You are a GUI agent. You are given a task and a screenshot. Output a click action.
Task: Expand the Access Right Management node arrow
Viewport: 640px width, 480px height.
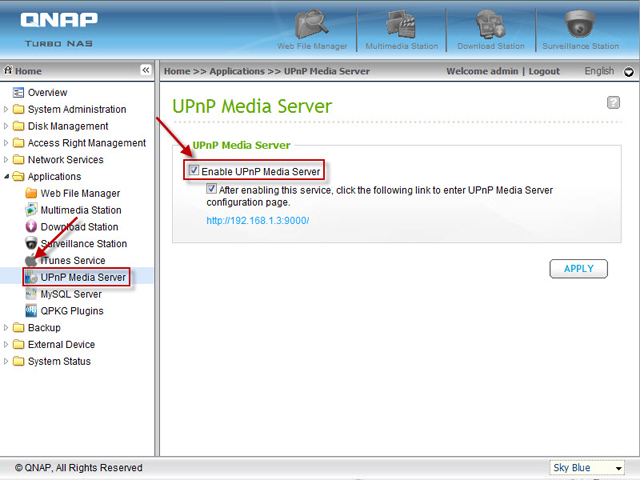click(x=6, y=143)
